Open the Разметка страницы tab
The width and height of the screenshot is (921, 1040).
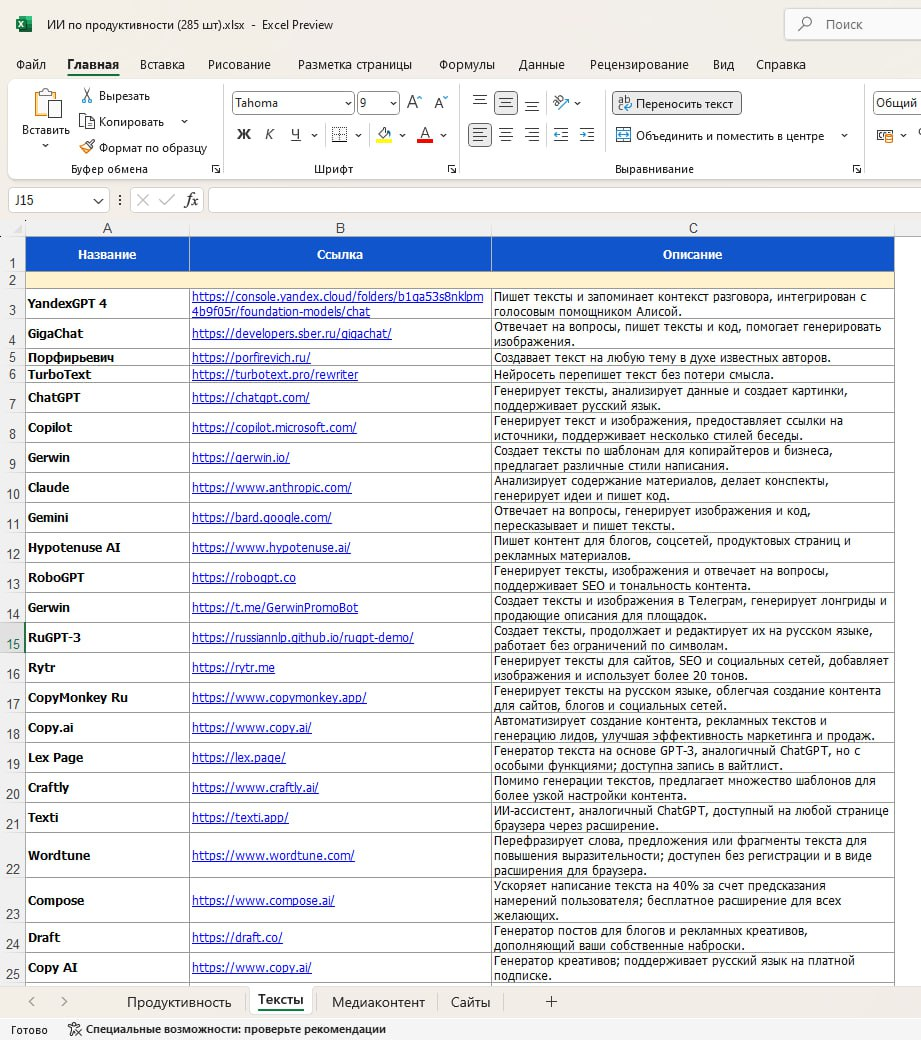point(354,64)
